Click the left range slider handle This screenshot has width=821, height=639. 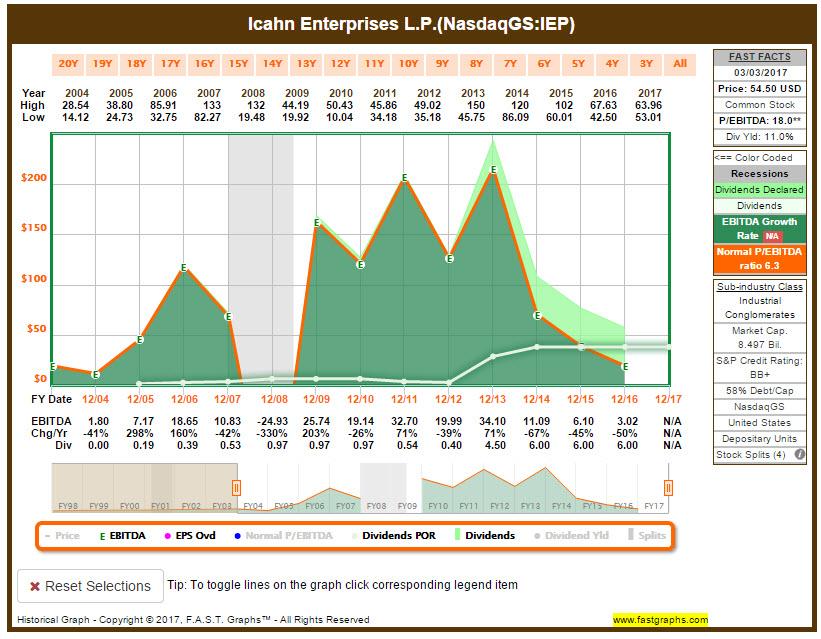pos(236,488)
